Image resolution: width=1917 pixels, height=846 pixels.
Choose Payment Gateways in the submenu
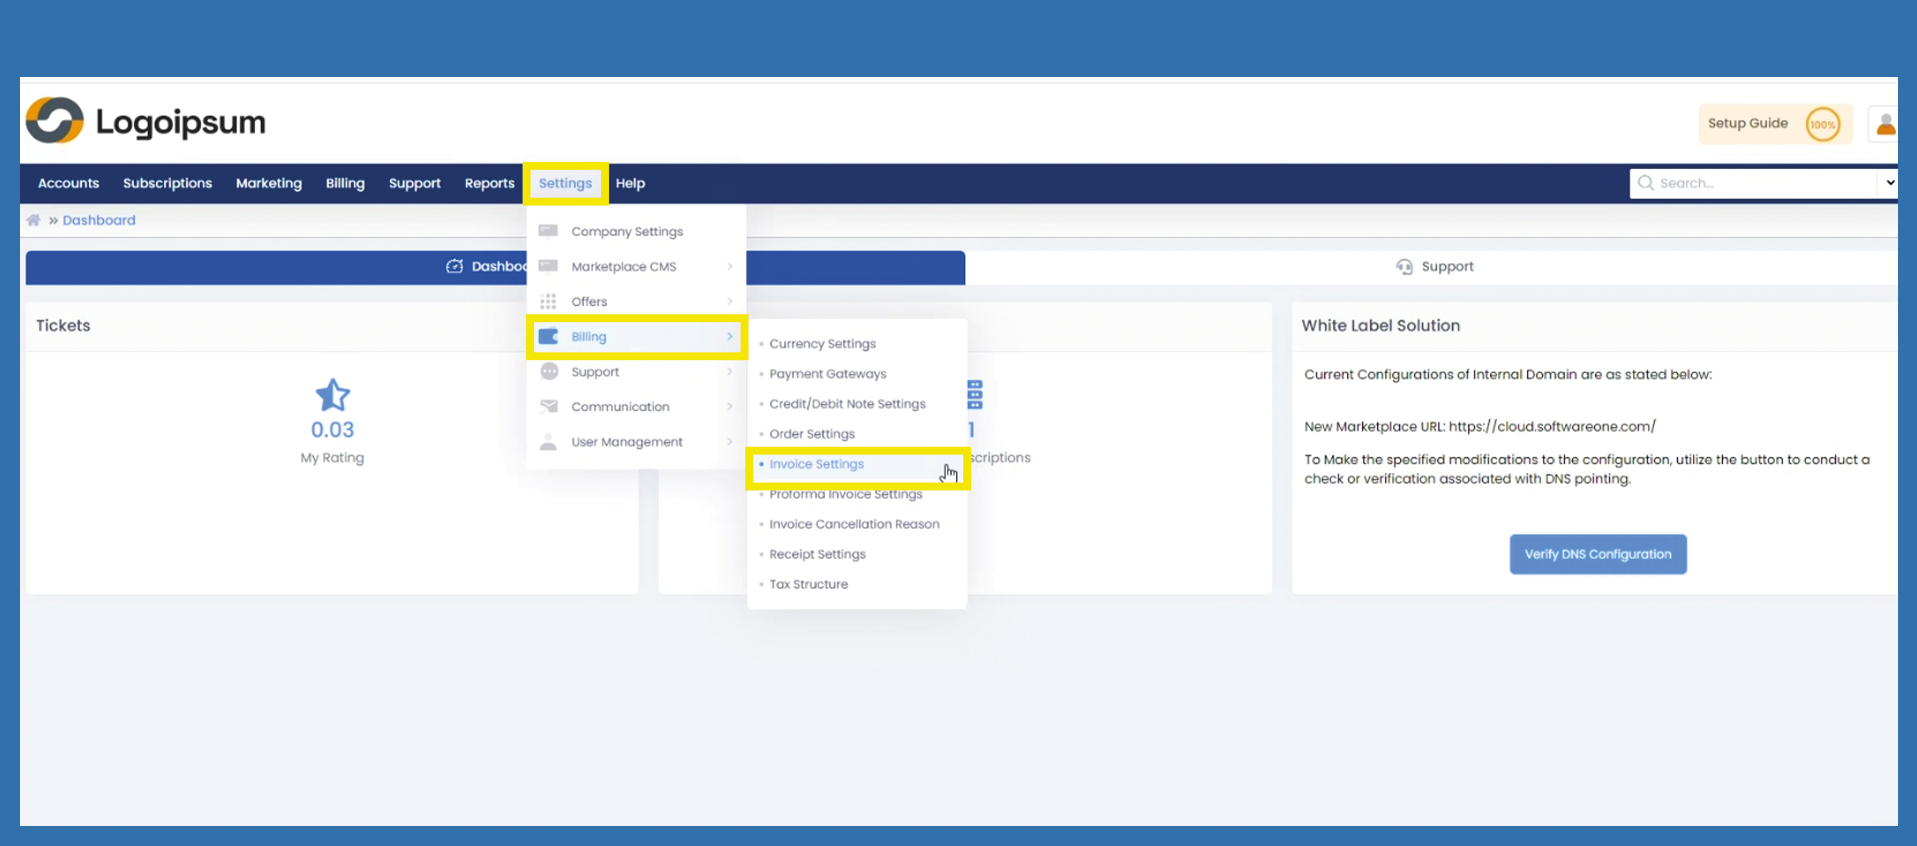(827, 374)
